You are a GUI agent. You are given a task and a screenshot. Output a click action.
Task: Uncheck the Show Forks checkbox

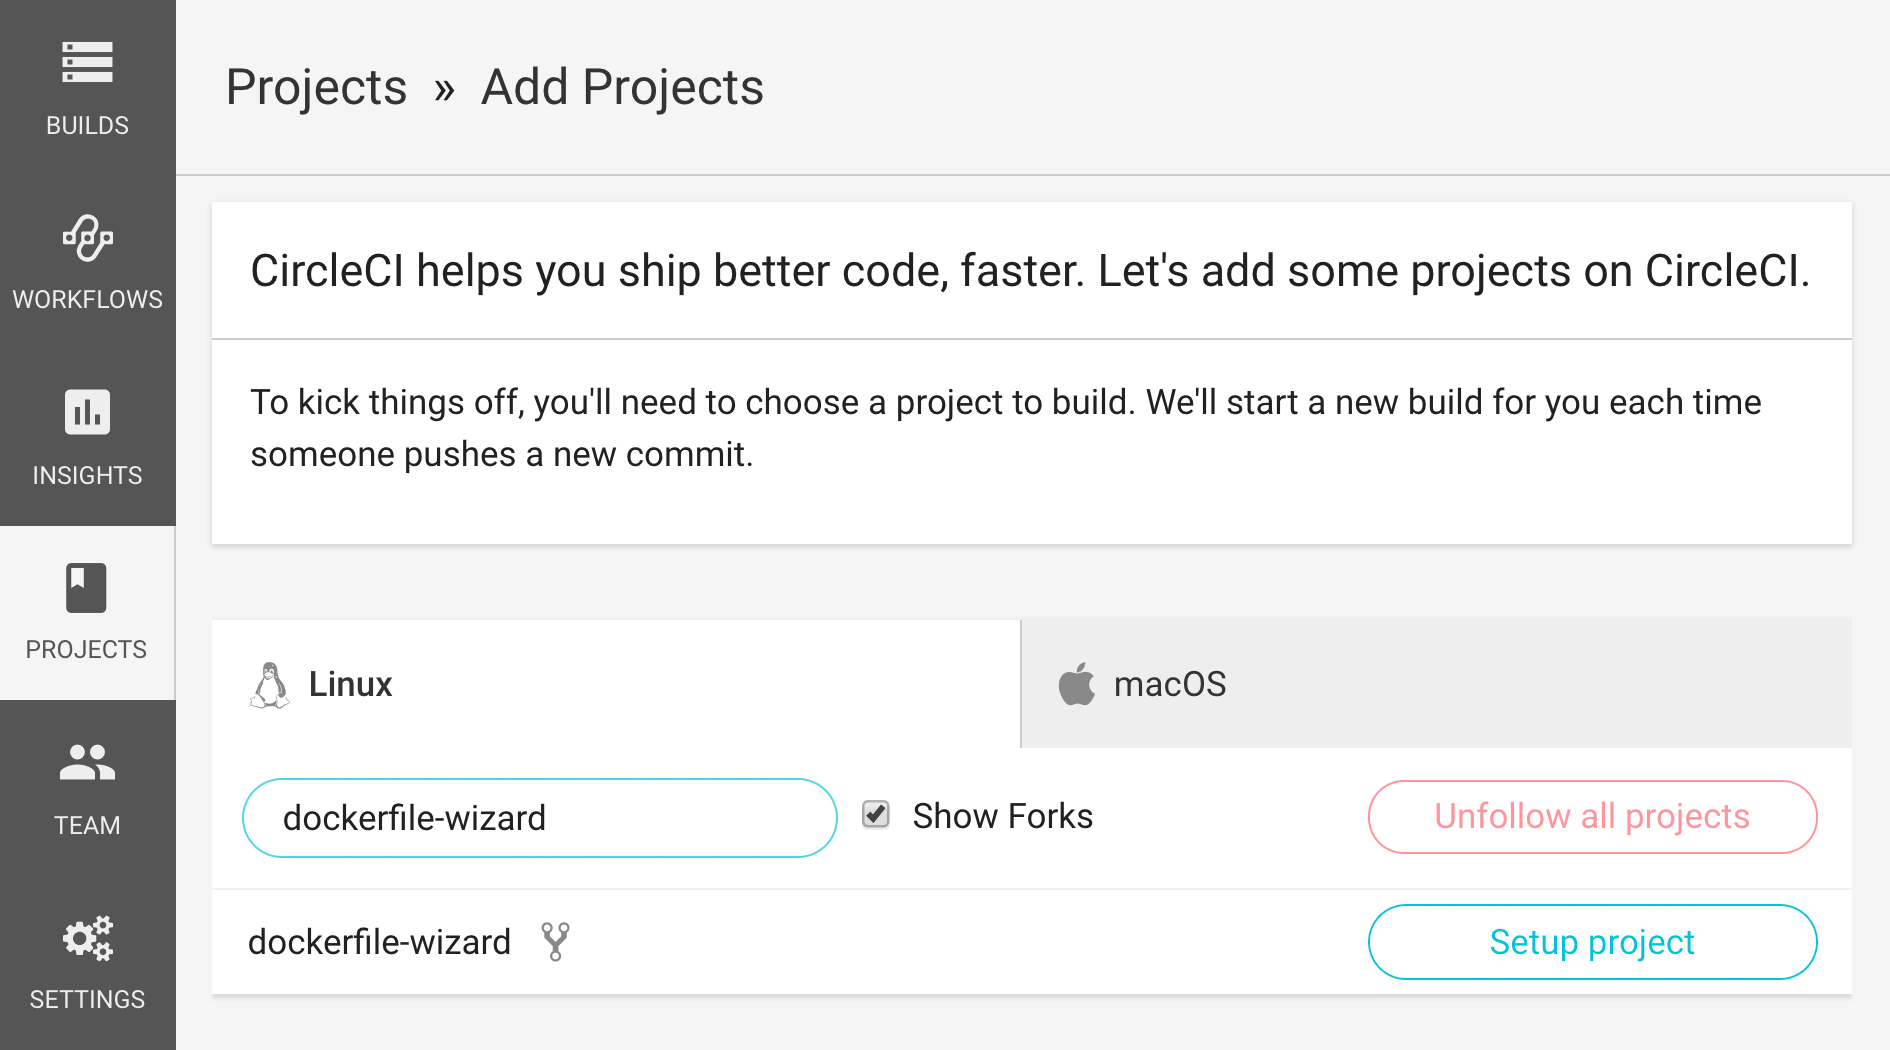click(876, 815)
